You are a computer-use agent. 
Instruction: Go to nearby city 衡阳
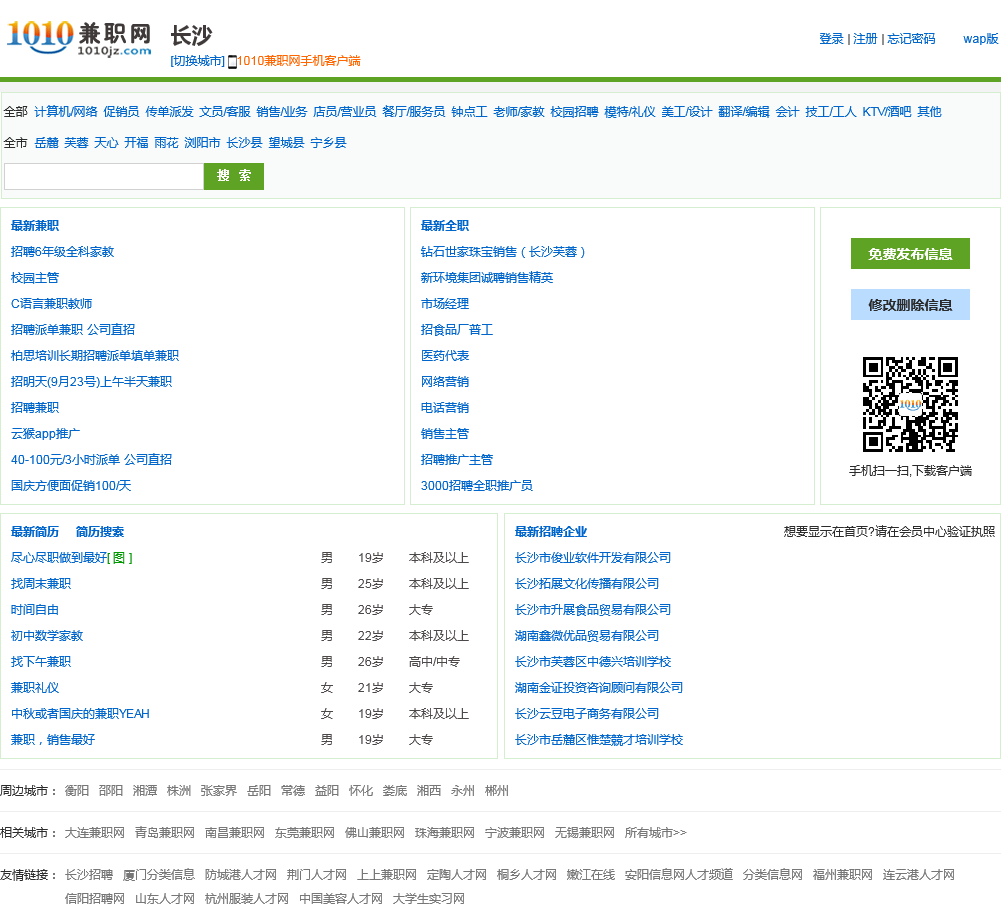(x=77, y=791)
